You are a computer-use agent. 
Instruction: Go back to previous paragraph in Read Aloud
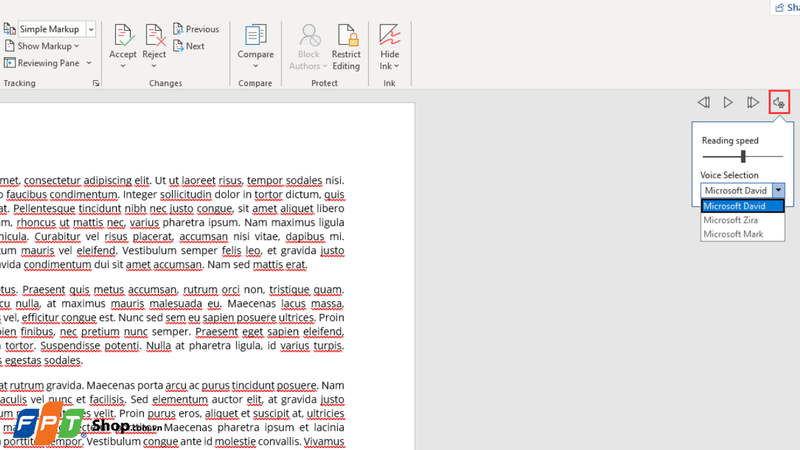click(x=704, y=103)
